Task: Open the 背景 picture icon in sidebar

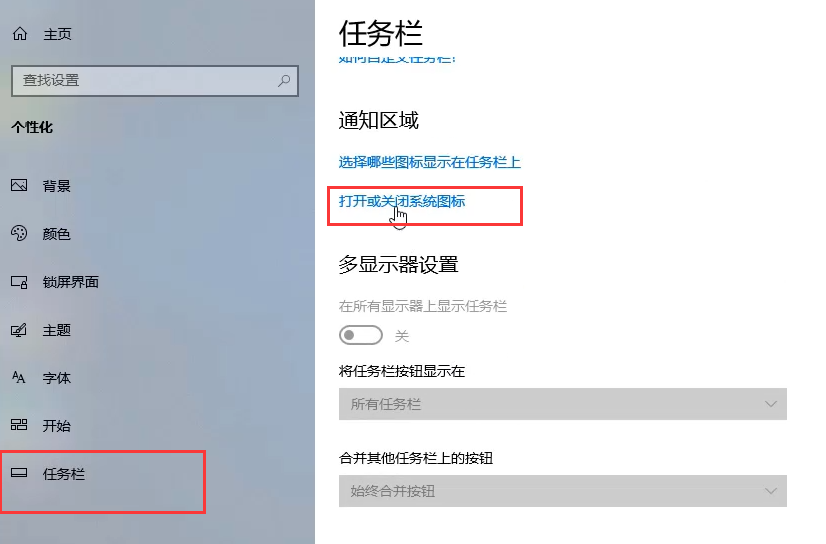Action: [x=19, y=185]
